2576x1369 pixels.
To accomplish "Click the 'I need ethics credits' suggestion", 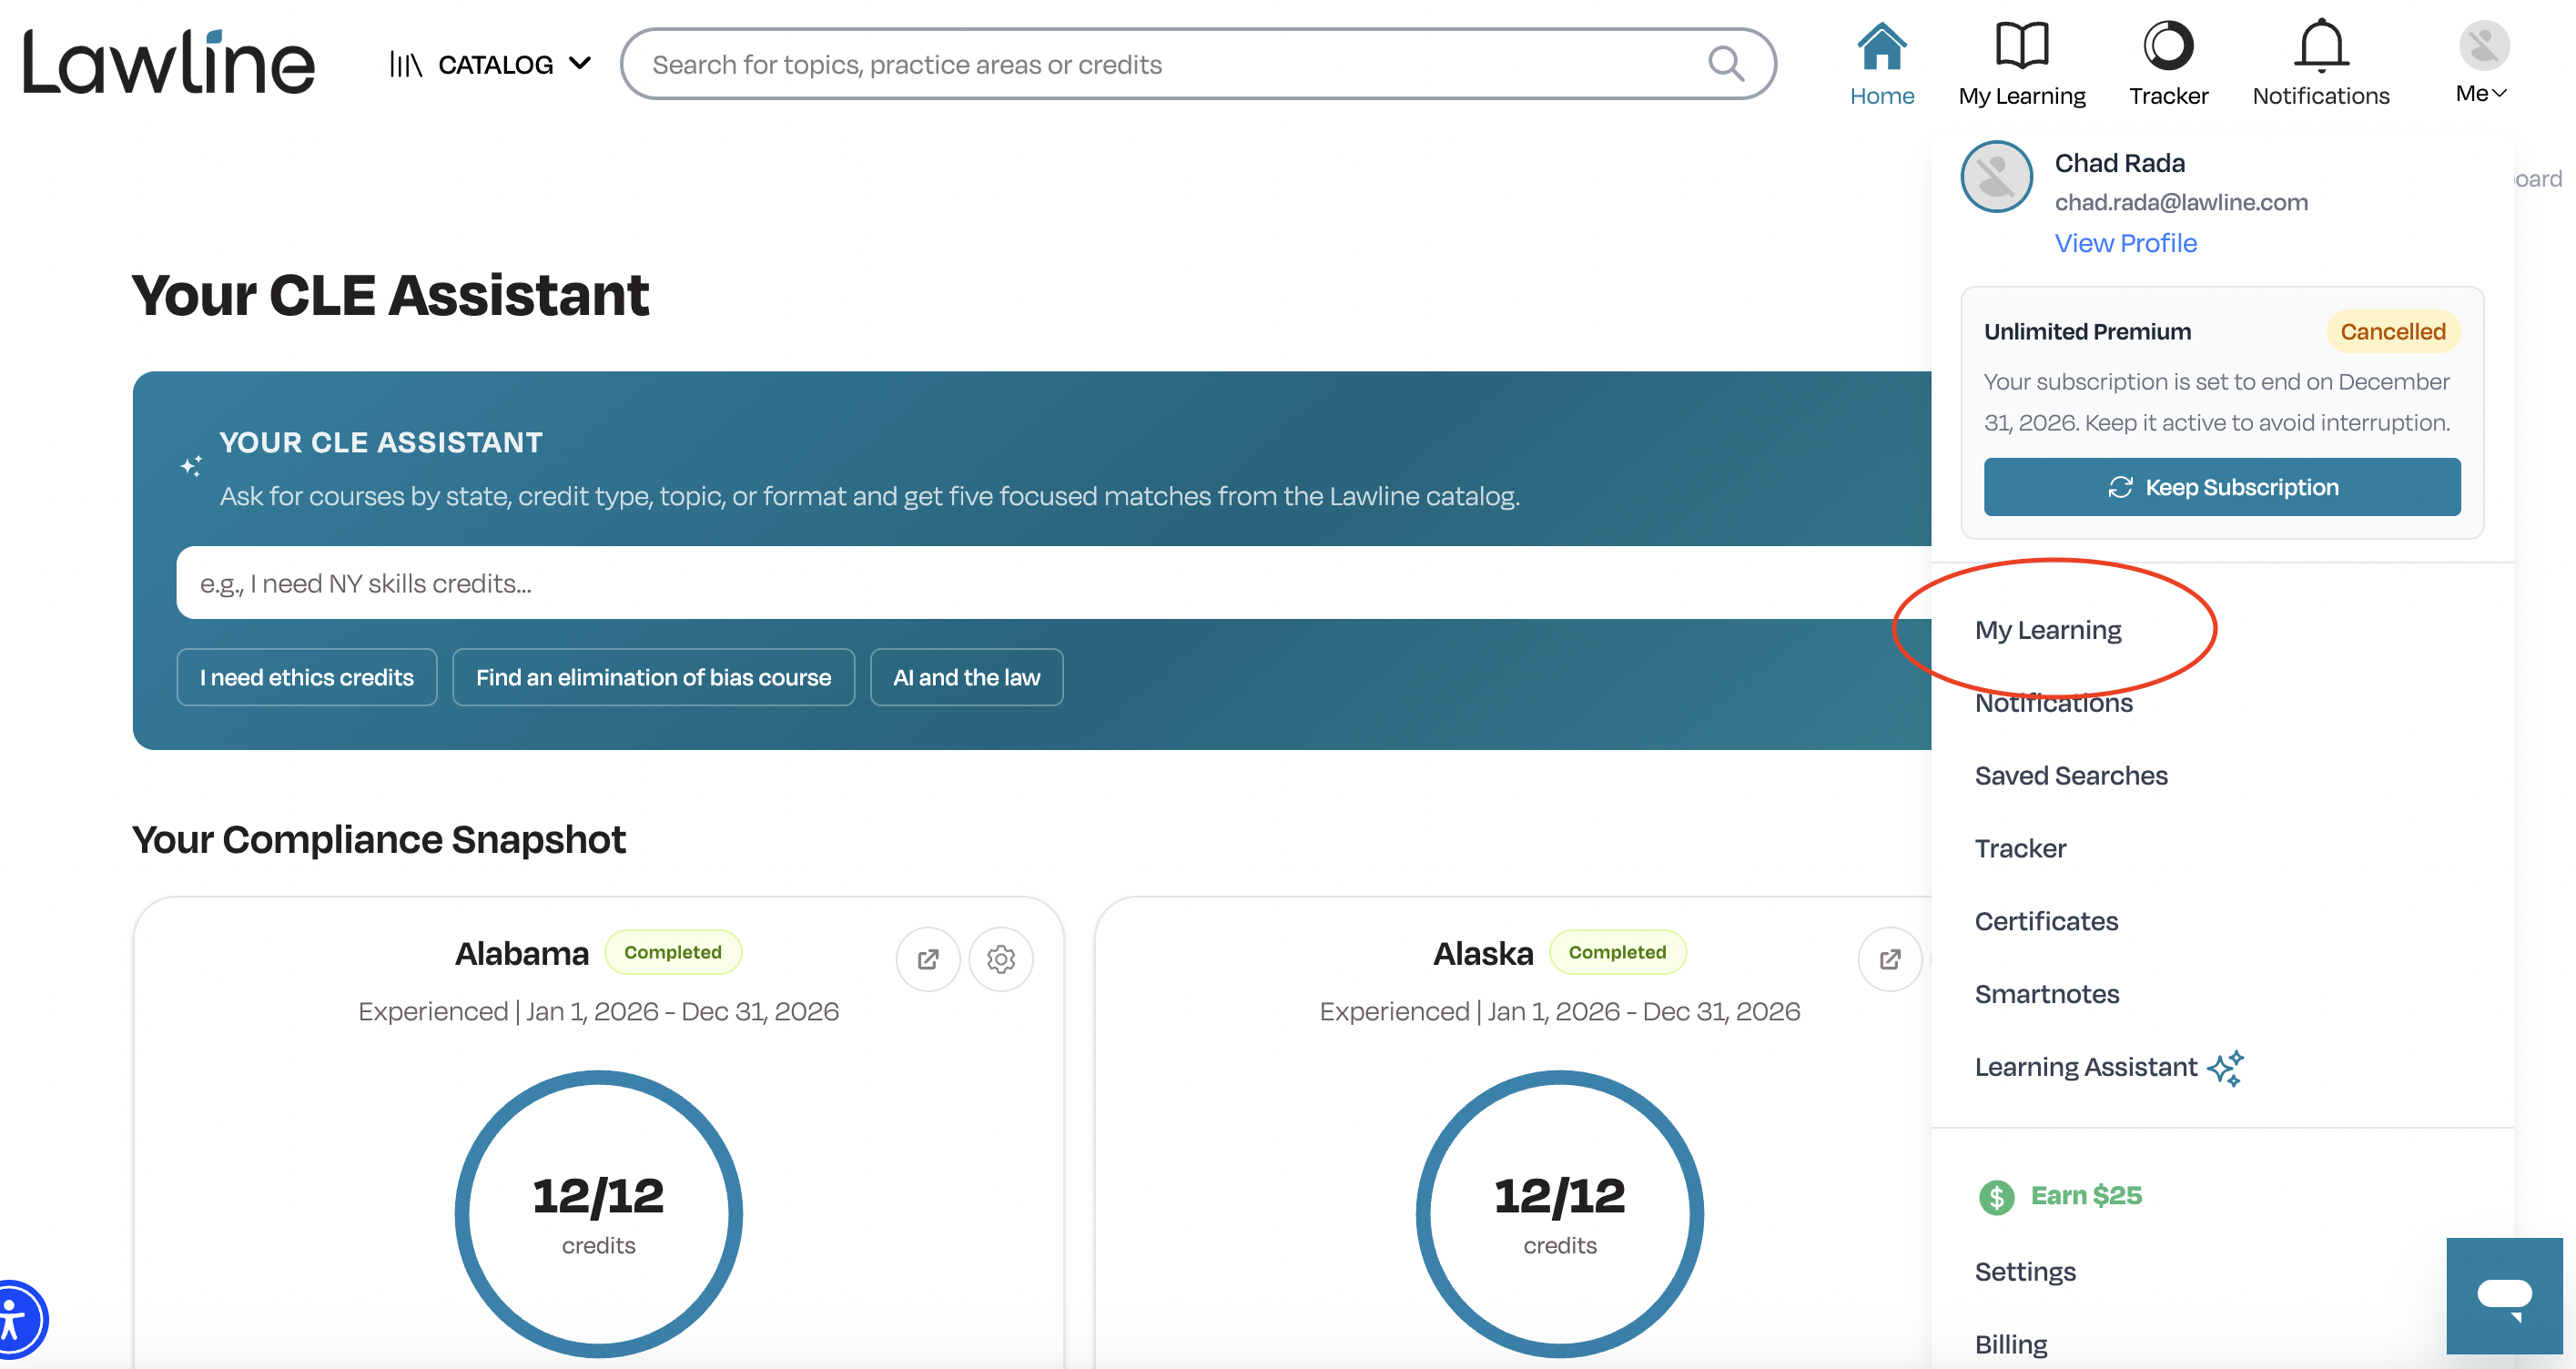I will (x=307, y=677).
